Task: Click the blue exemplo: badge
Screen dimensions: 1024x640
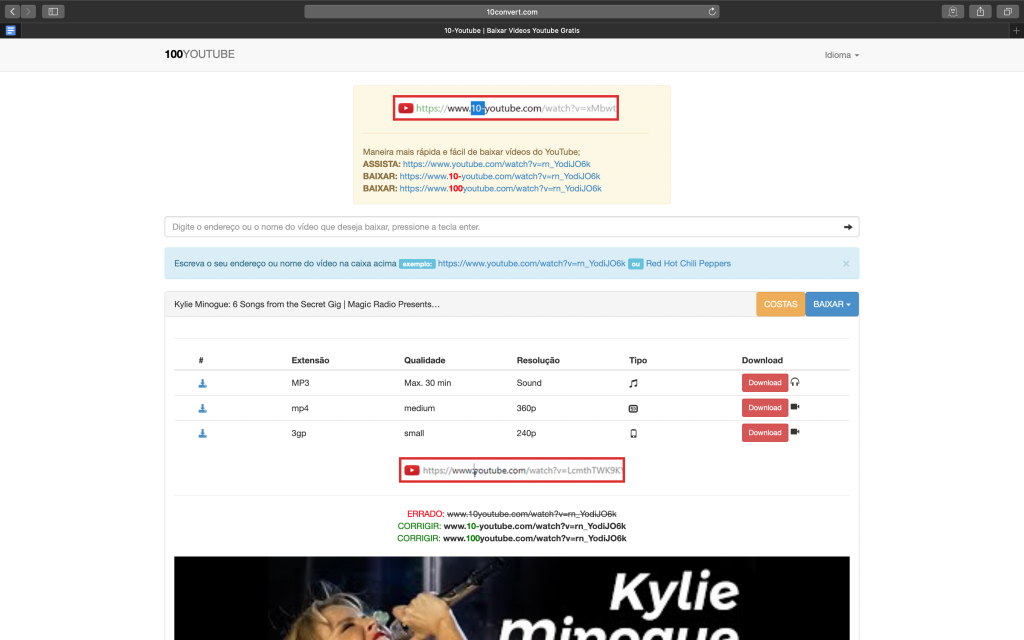Action: [x=417, y=264]
